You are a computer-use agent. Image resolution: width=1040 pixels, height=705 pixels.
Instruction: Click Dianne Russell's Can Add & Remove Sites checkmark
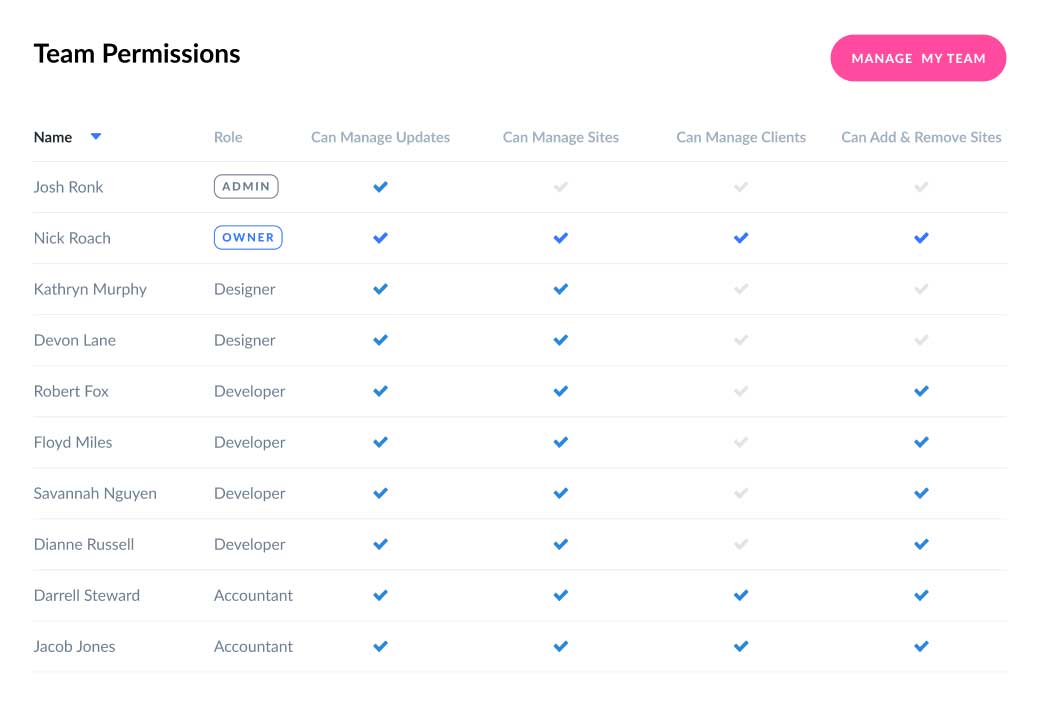[921, 544]
